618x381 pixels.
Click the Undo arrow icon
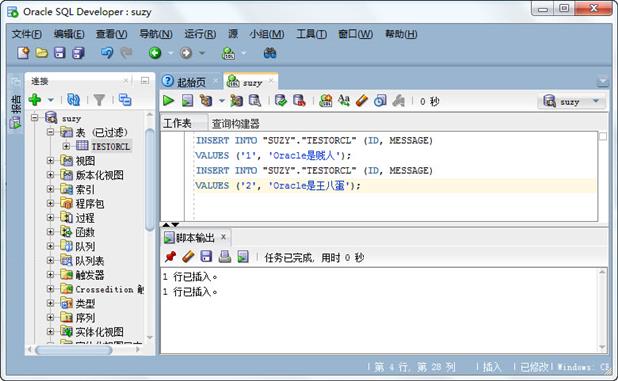click(106, 53)
